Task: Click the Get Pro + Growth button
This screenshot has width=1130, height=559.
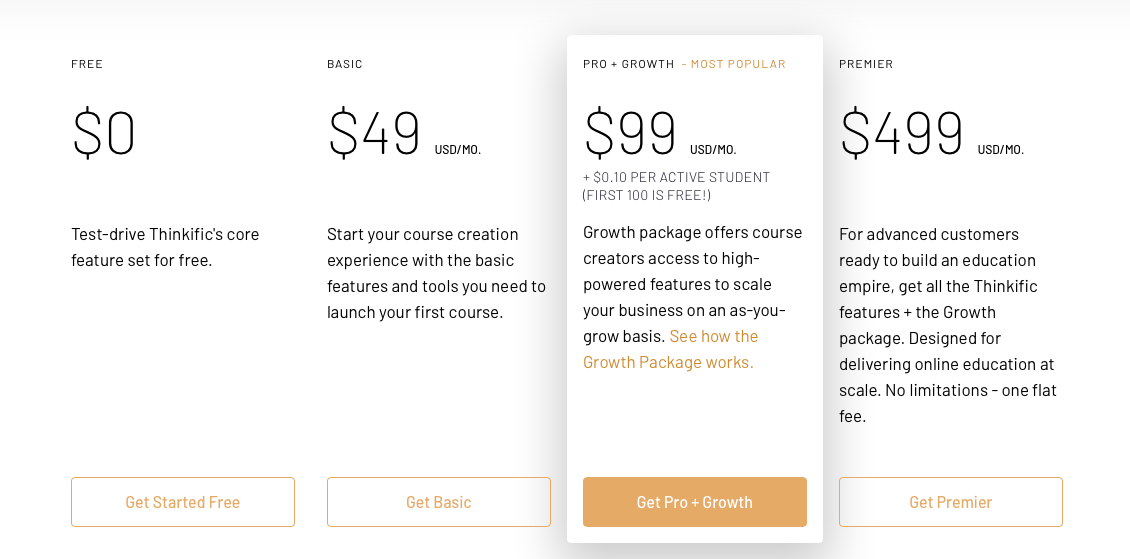Action: point(695,502)
